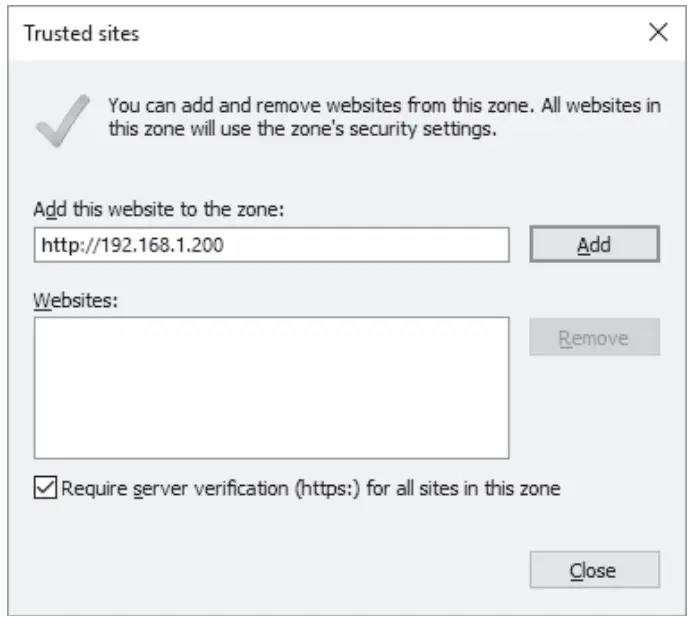Toggle the Require server verification checkbox
Image resolution: width=695 pixels, height=618 pixels.
pyautogui.click(x=45, y=488)
